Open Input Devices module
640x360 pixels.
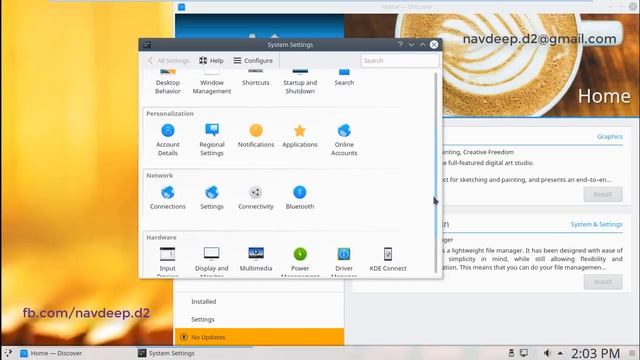[167, 261]
